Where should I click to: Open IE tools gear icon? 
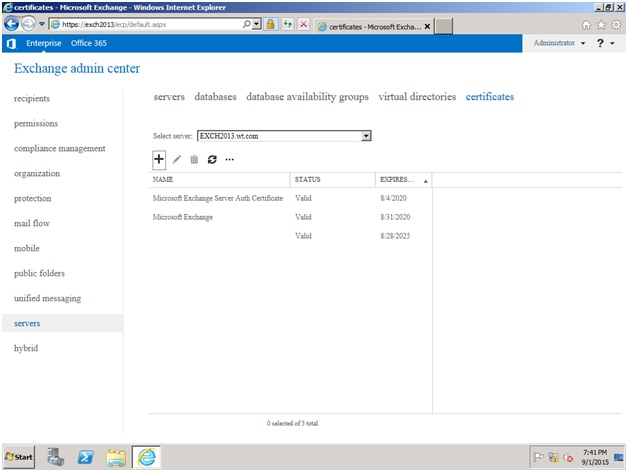[616, 25]
